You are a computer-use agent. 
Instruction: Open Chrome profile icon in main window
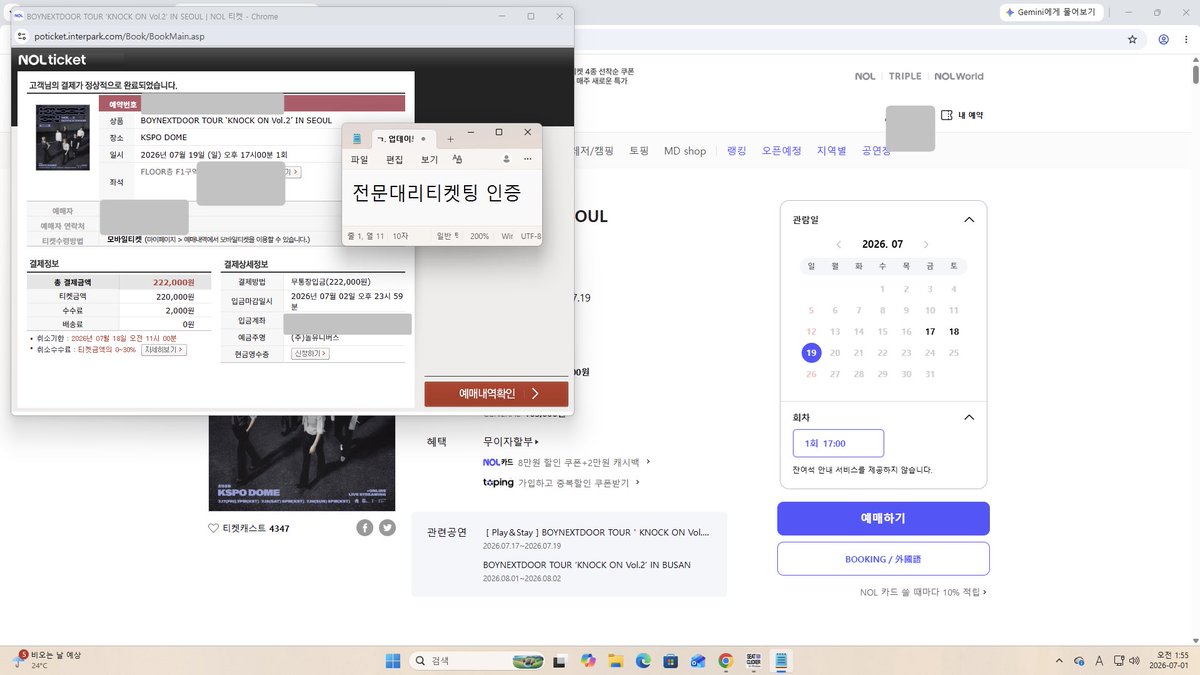click(x=1164, y=40)
